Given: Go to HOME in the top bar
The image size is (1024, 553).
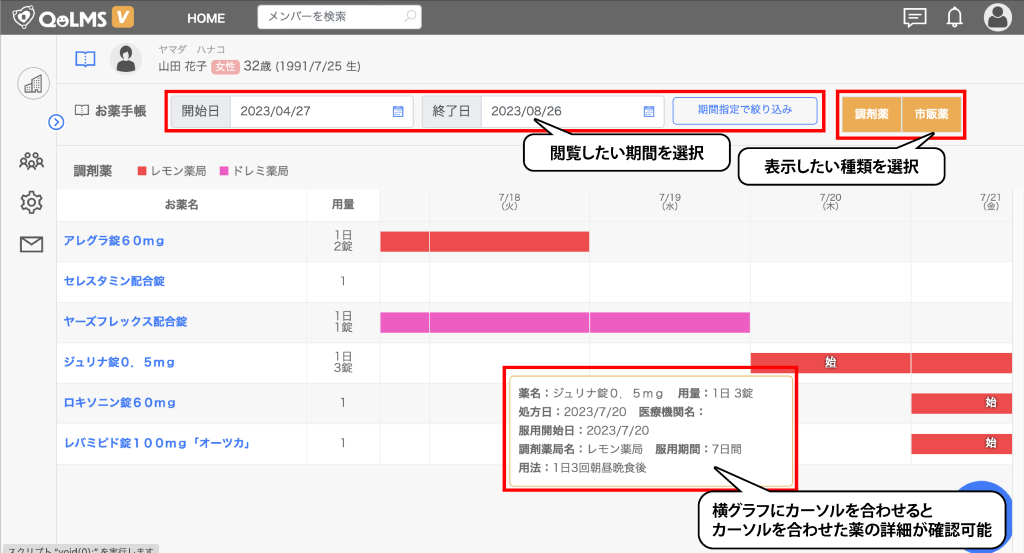Looking at the screenshot, I should 206,18.
